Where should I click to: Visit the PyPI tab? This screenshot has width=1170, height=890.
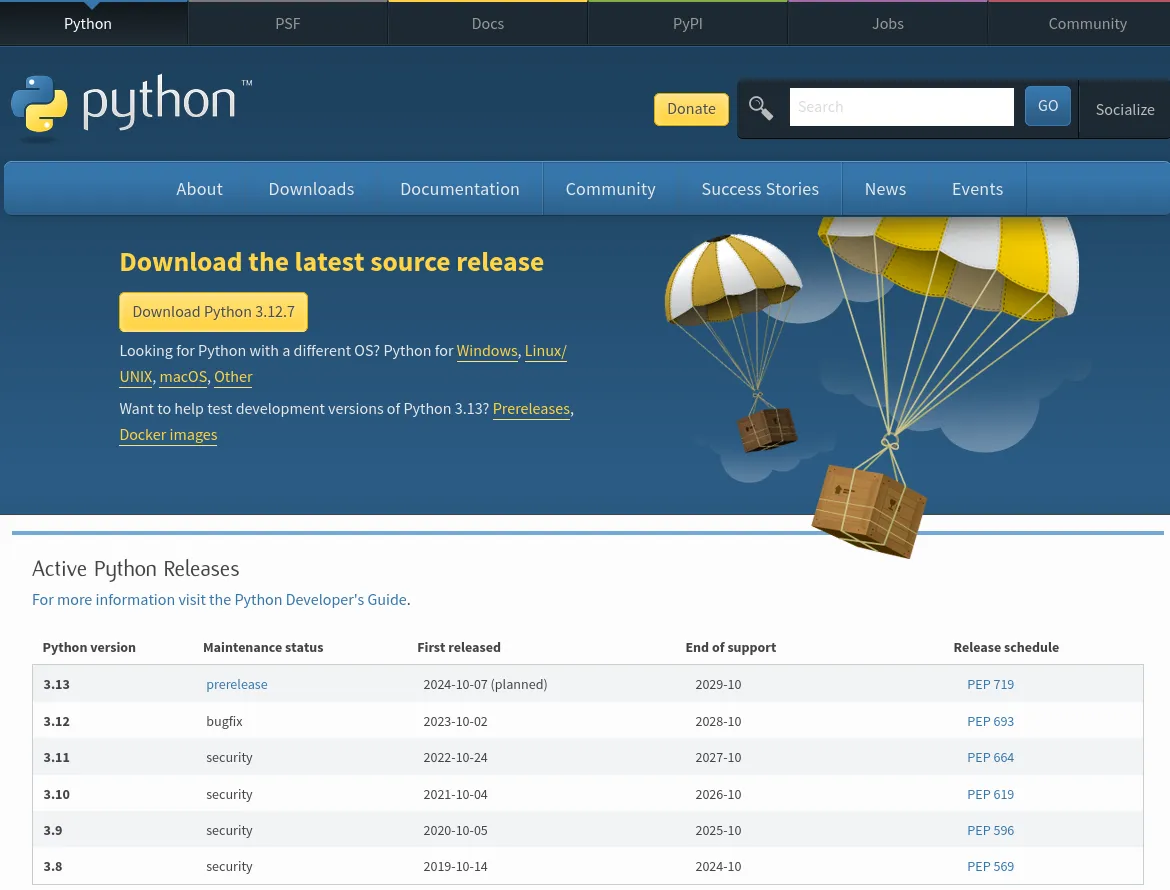coord(687,23)
